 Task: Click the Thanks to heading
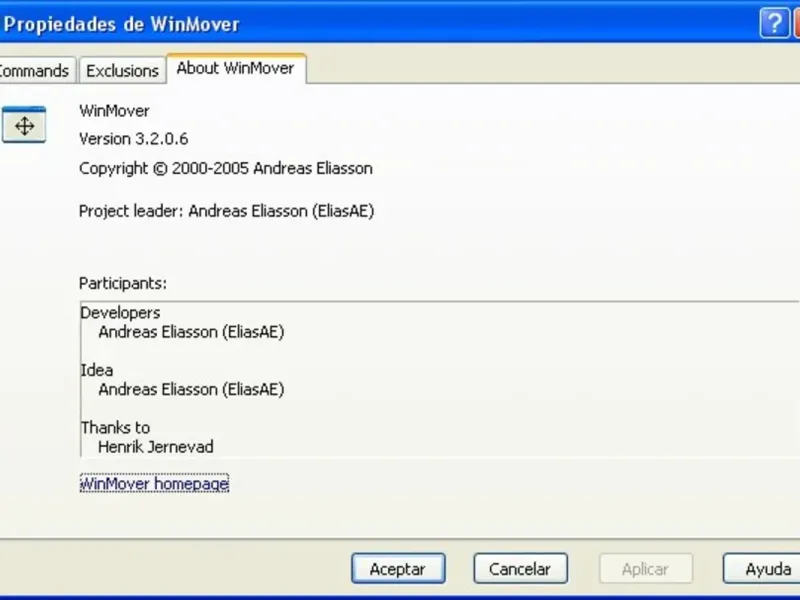pyautogui.click(x=115, y=428)
